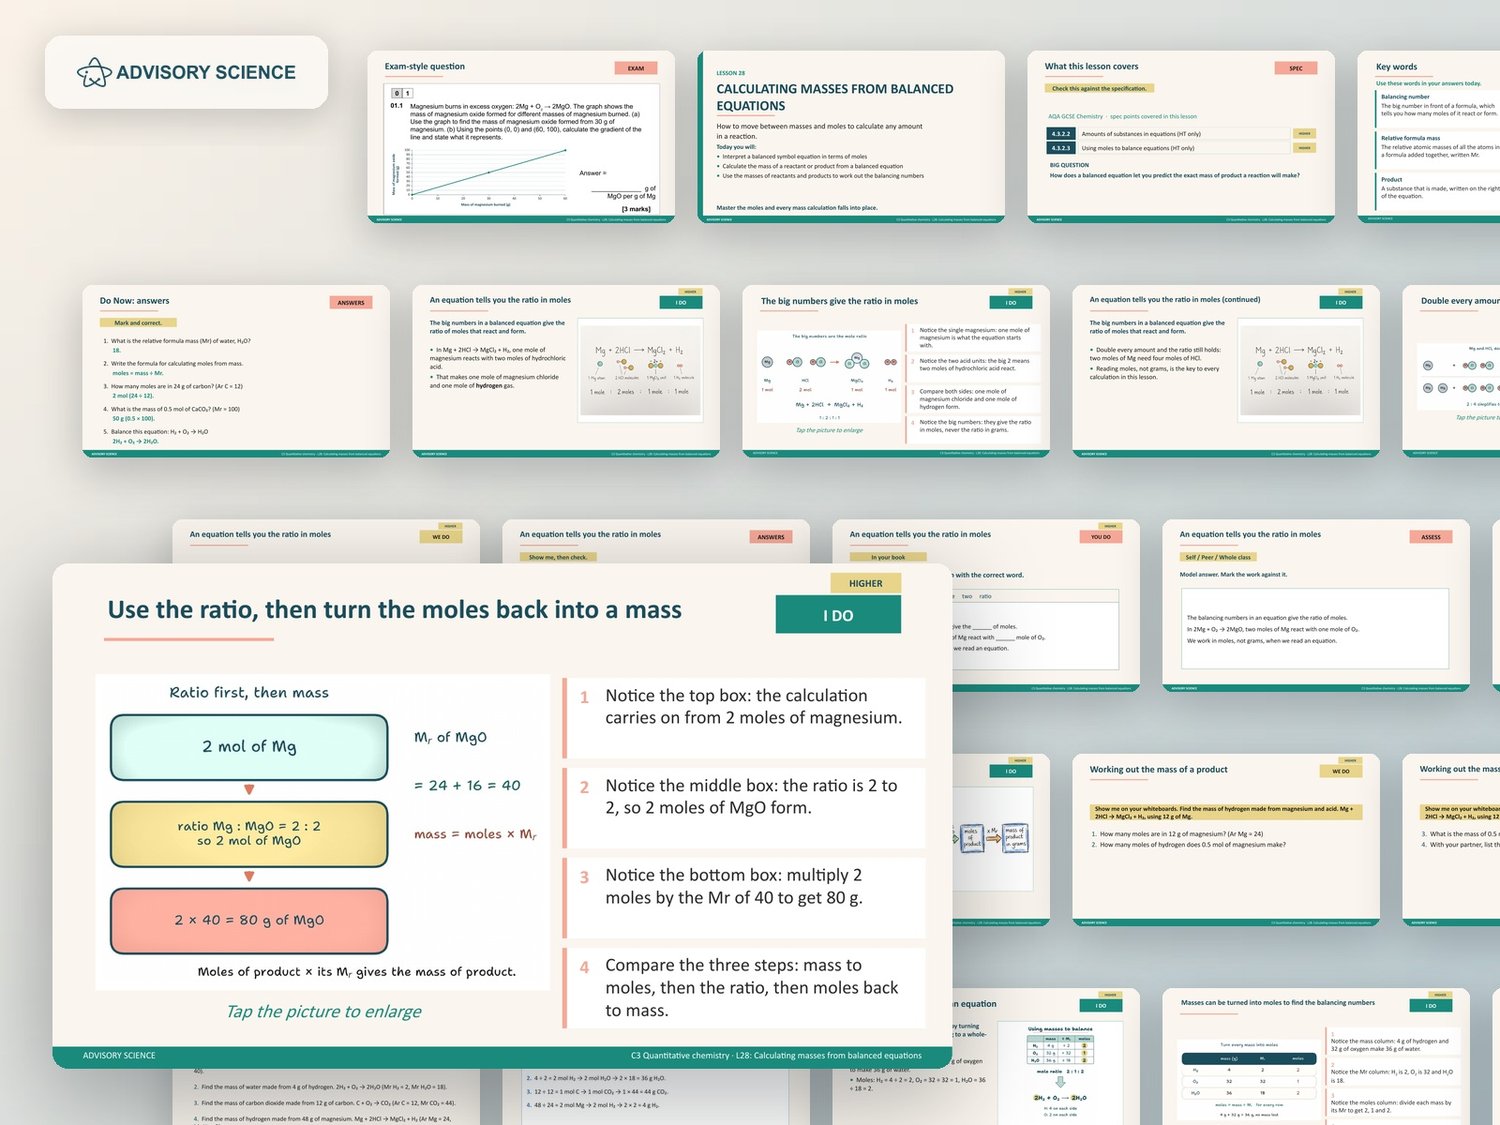Open the Do Now: answers slide

(236, 371)
